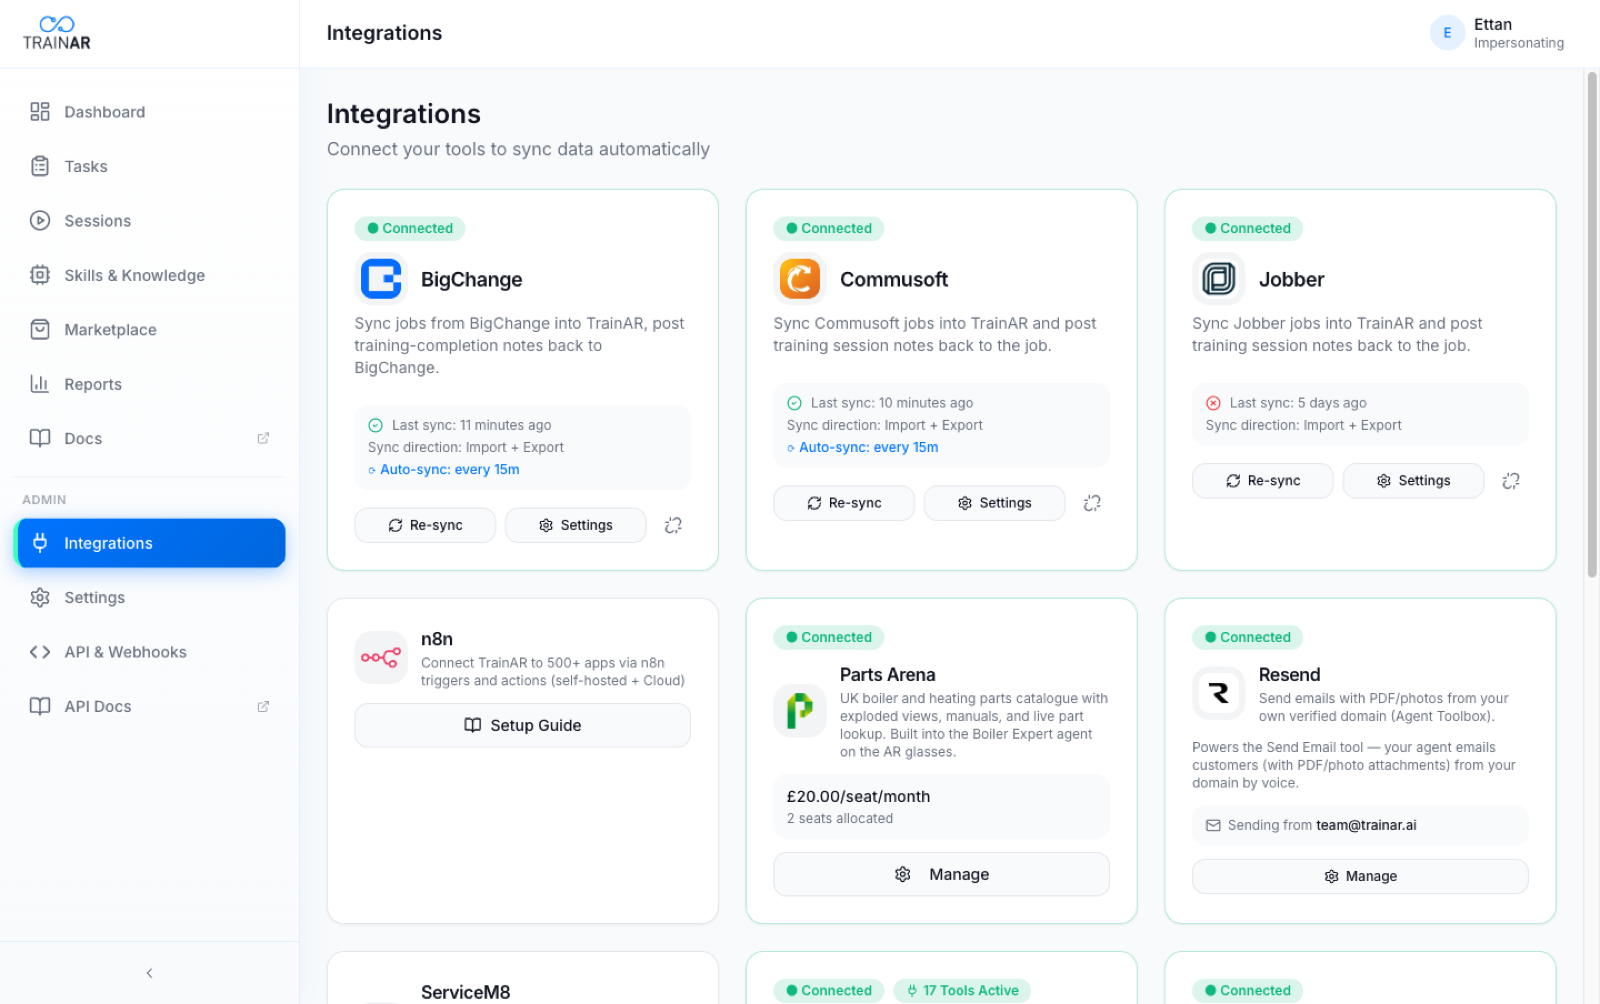Click Tasks clipboard icon
This screenshot has width=1600, height=1004.
pos(40,166)
